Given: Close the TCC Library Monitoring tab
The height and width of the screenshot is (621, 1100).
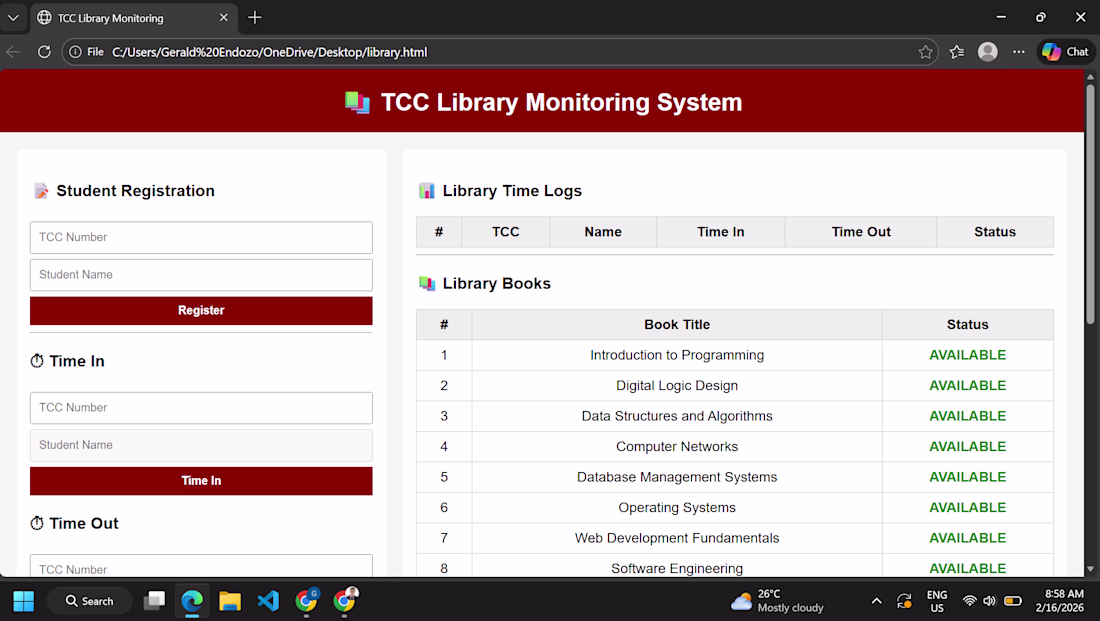Looking at the screenshot, I should point(223,18).
